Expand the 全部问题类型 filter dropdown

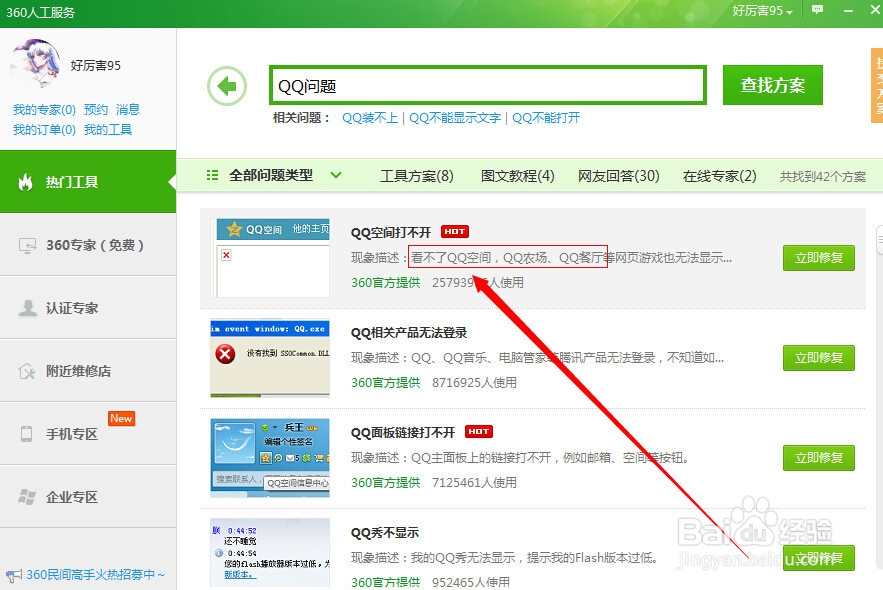tap(290, 173)
